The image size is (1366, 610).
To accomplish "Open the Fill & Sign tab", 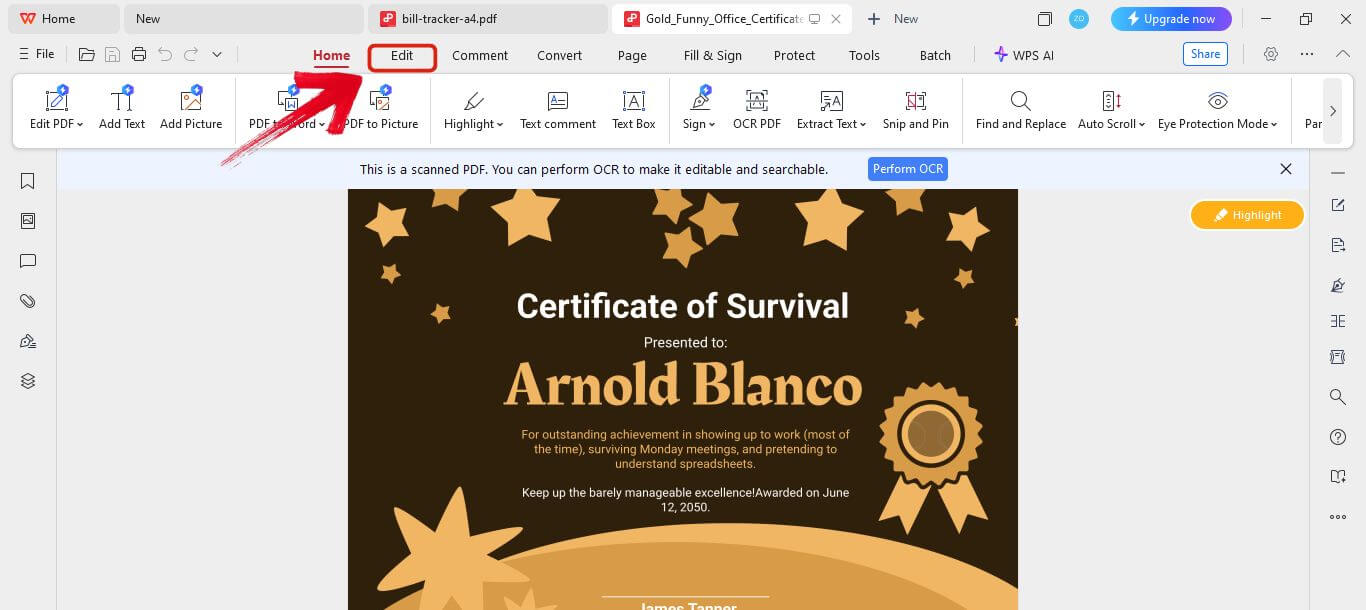I will (x=713, y=56).
